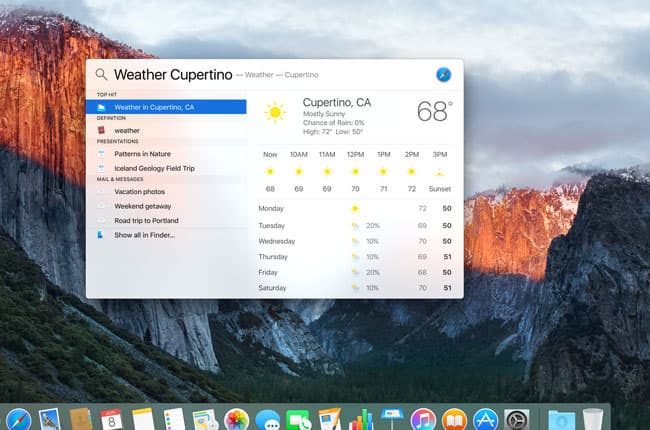The height and width of the screenshot is (430, 650).
Task: Click the High 72 Low 50 line
Action: pos(333,132)
